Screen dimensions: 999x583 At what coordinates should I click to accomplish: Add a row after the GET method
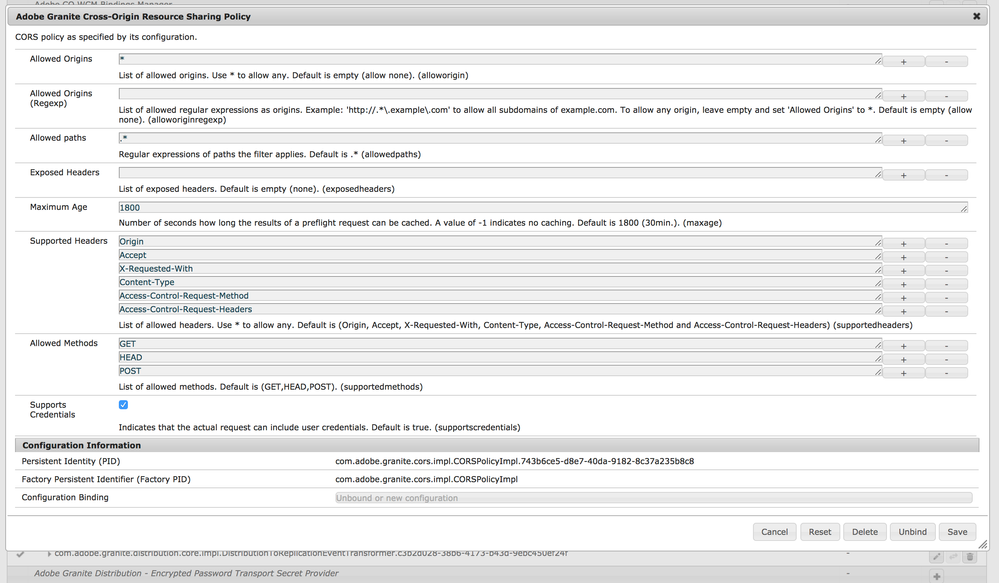tap(904, 346)
